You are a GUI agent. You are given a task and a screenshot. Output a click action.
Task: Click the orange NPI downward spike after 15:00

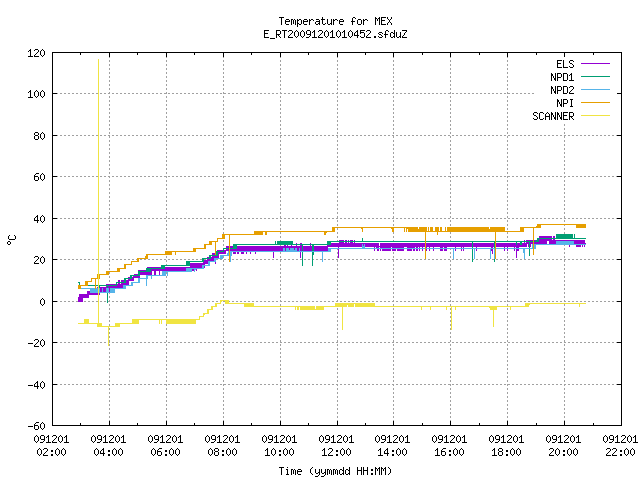pos(425,244)
